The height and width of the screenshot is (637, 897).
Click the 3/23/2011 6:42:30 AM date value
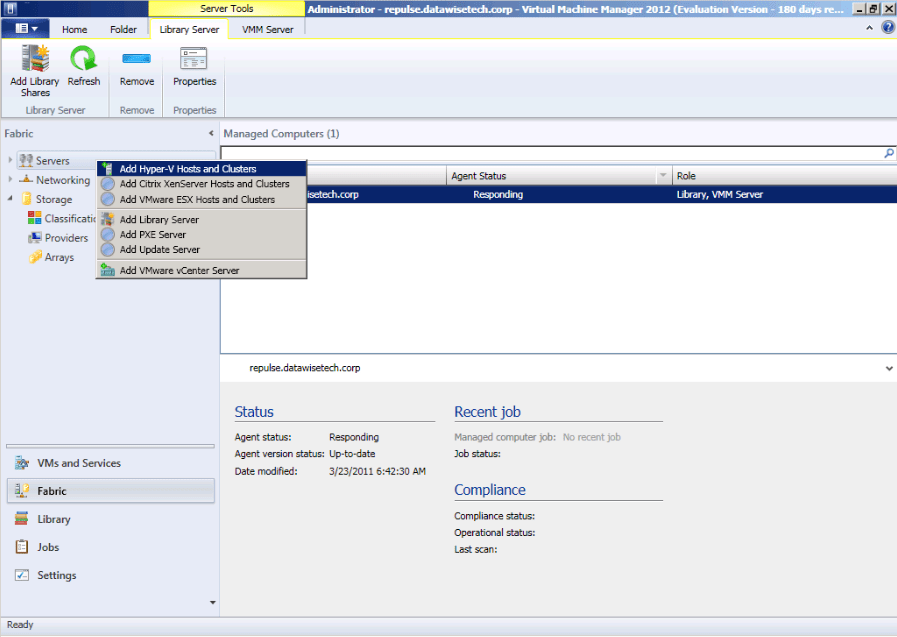coord(377,471)
